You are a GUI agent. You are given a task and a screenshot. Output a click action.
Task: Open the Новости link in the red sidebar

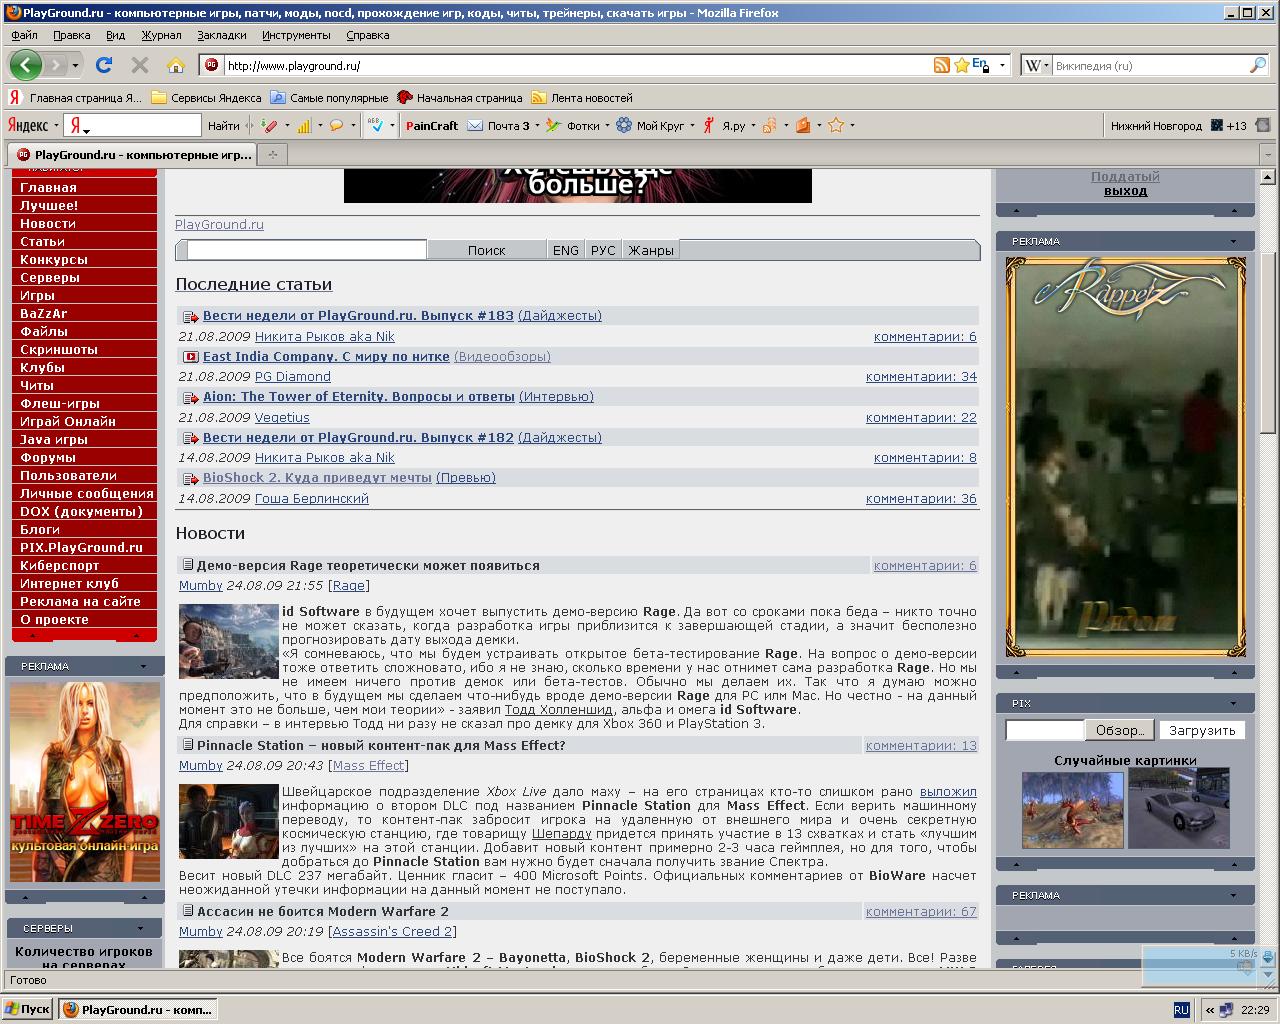[x=48, y=223]
